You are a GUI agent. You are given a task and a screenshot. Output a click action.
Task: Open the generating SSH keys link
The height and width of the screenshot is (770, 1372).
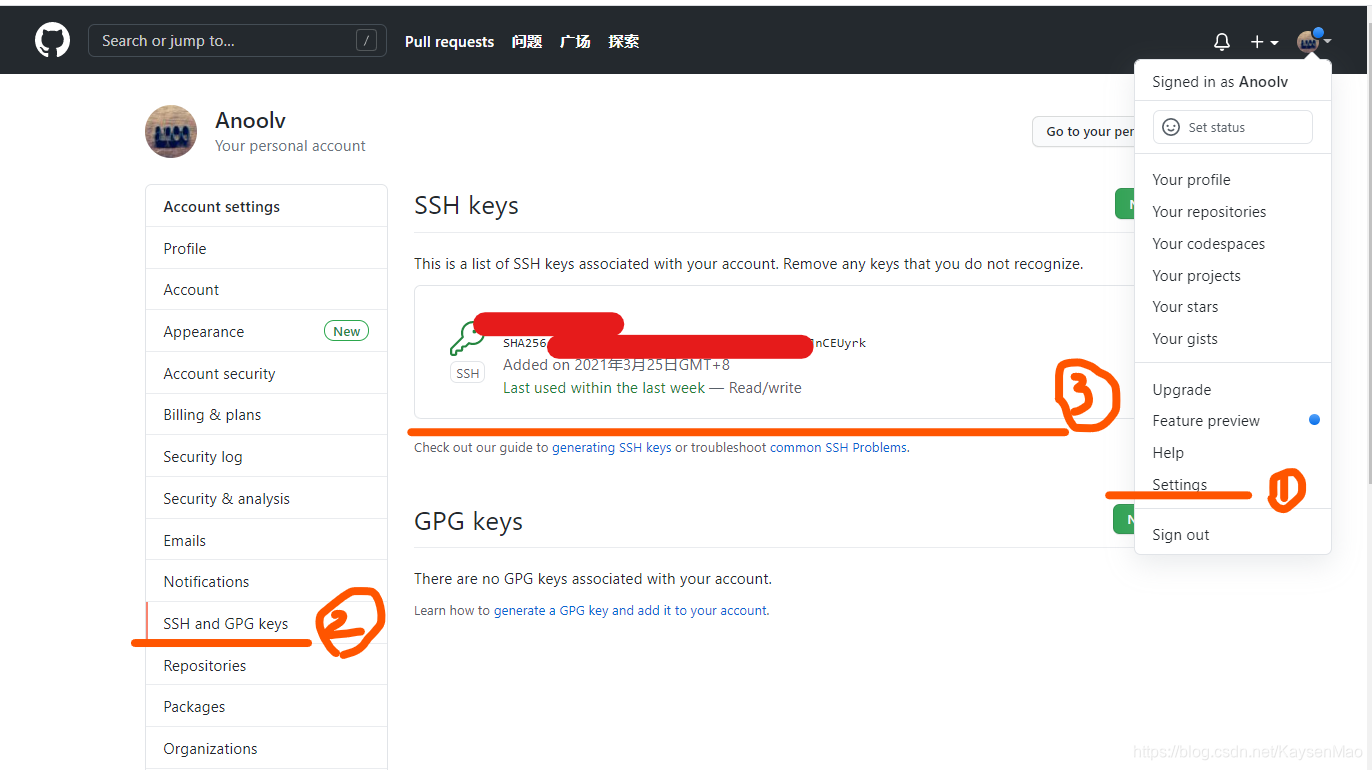612,448
